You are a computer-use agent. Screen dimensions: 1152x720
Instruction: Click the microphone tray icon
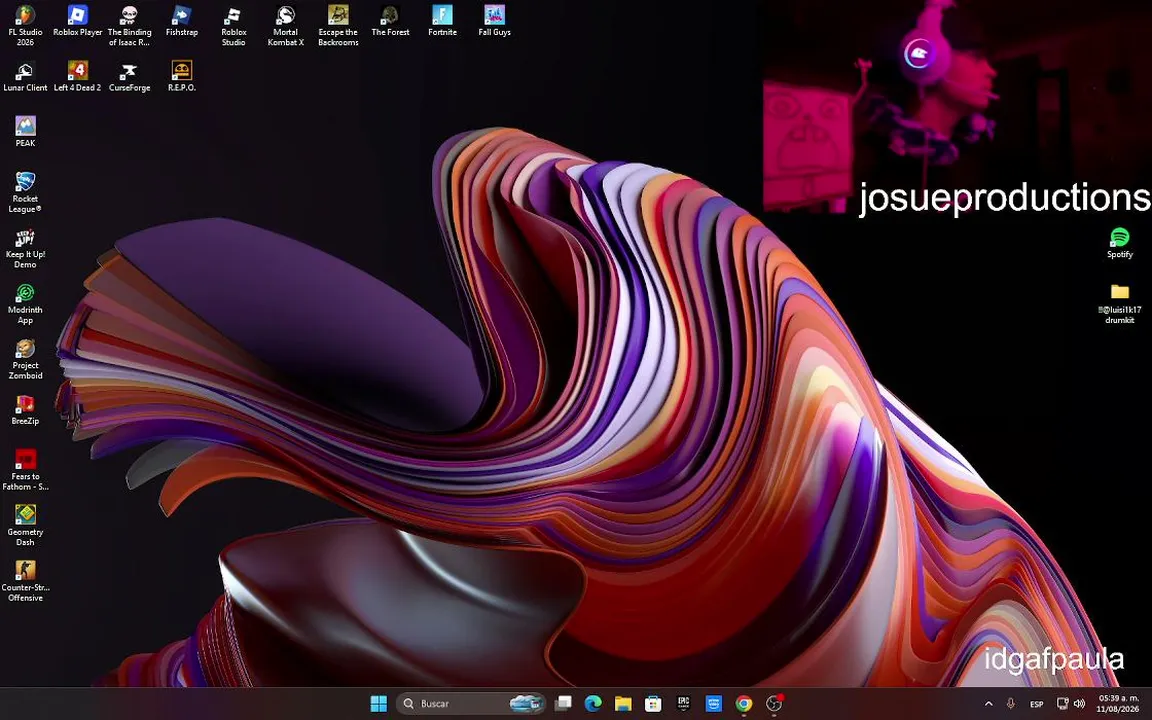pos(1010,704)
